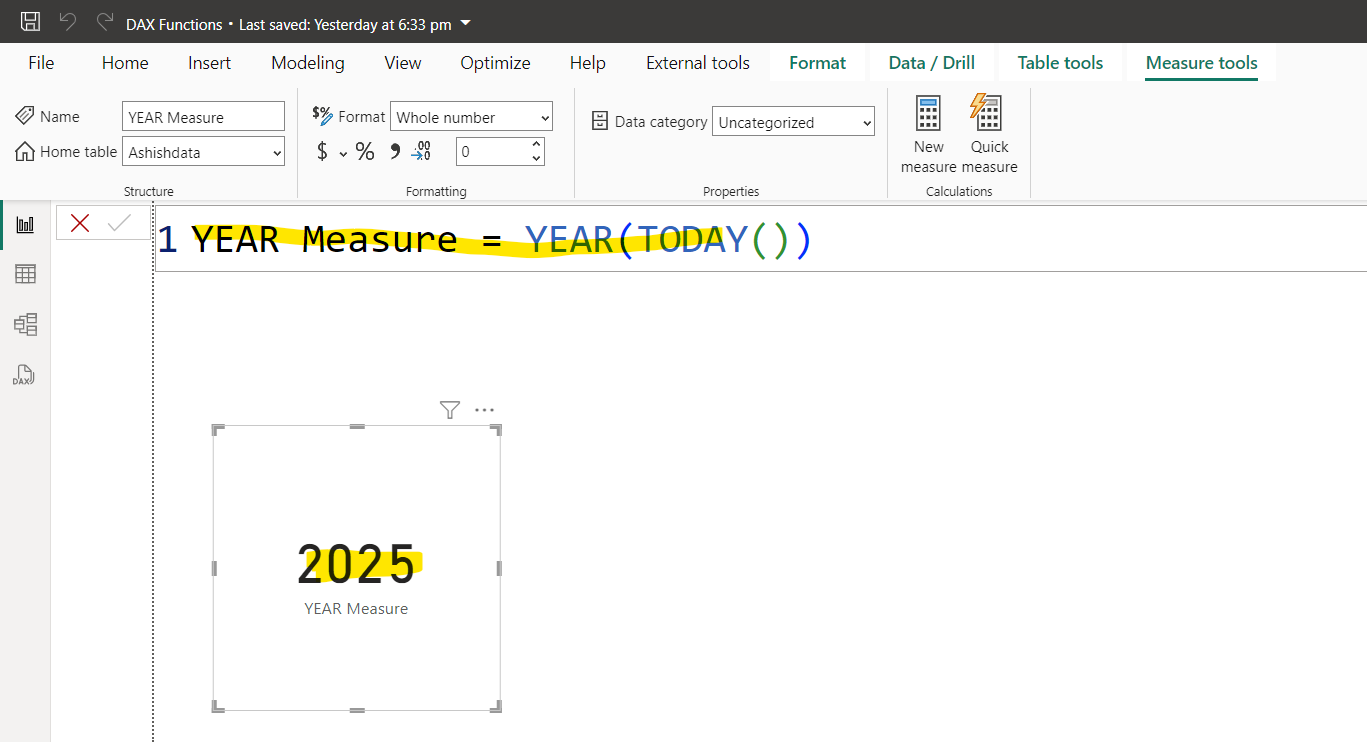Cancel the formula with the red X
This screenshot has height=742, width=1367.
click(x=80, y=222)
